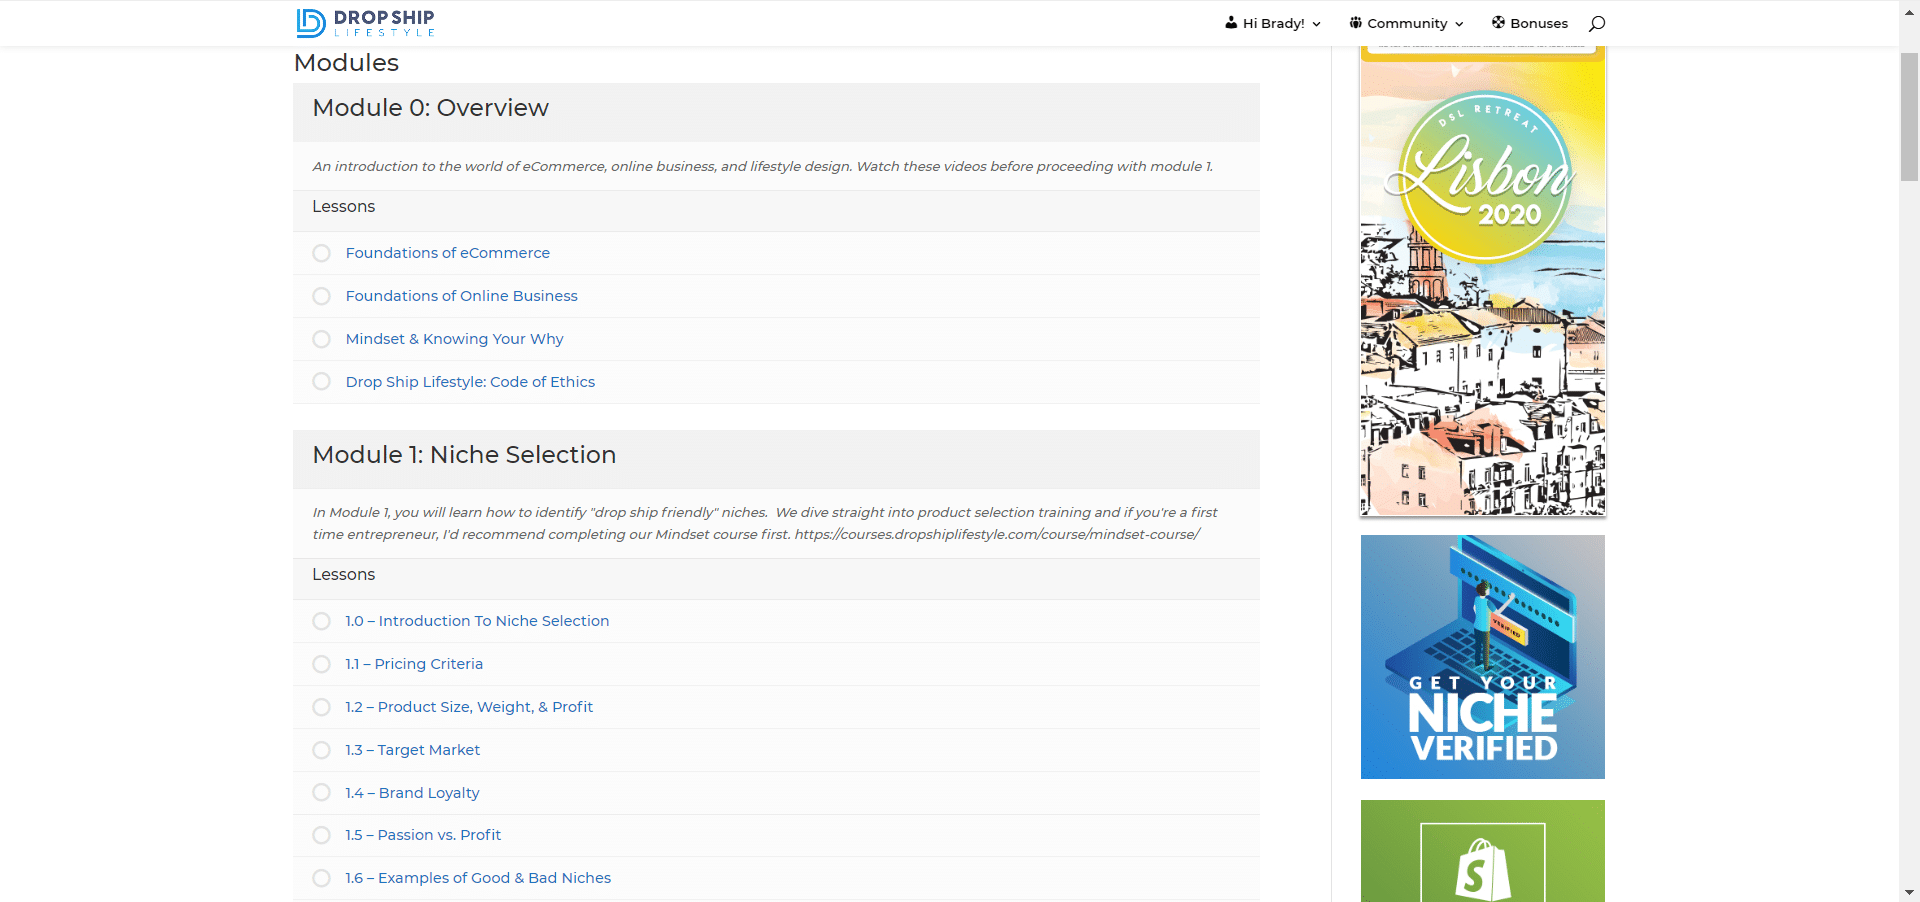The height and width of the screenshot is (902, 1920).
Task: Open 1.2 – Product Size, Weight, & Profit lesson
Action: (x=469, y=707)
